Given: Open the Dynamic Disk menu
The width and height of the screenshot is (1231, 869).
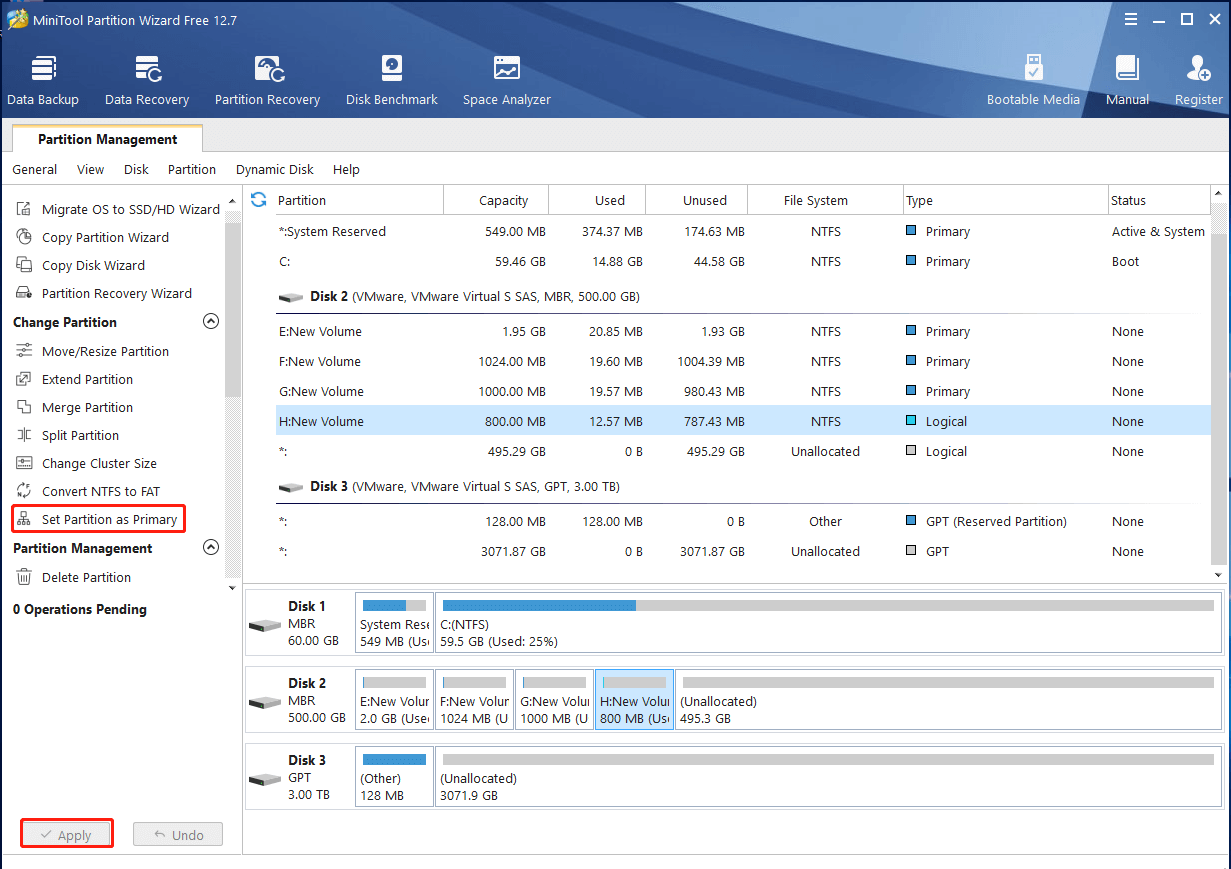Looking at the screenshot, I should click(x=275, y=169).
